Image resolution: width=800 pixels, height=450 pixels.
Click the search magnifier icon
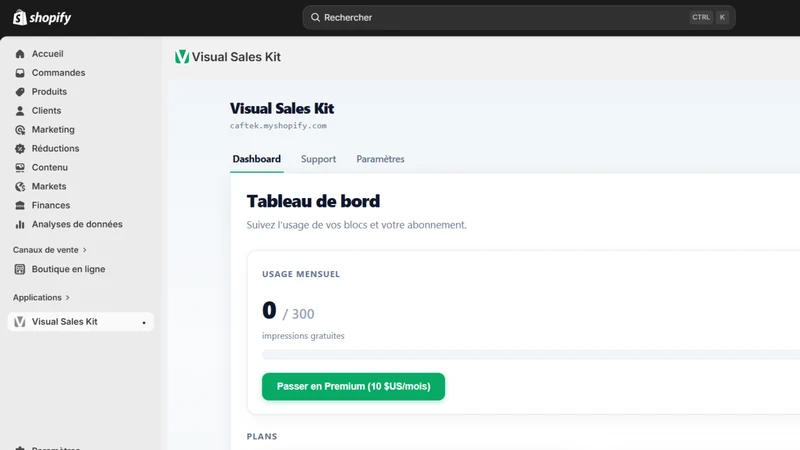315,17
